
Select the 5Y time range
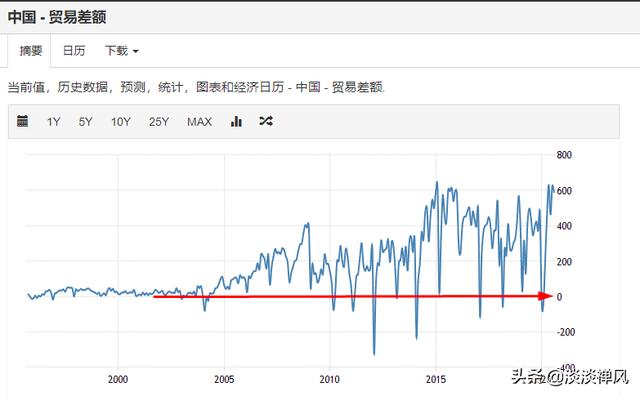click(x=85, y=122)
